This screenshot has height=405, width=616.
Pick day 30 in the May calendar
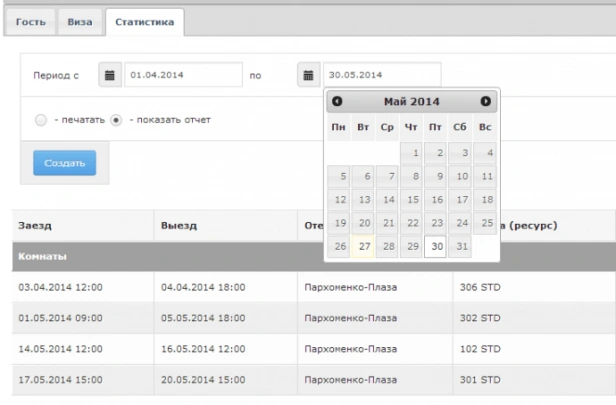pos(435,246)
